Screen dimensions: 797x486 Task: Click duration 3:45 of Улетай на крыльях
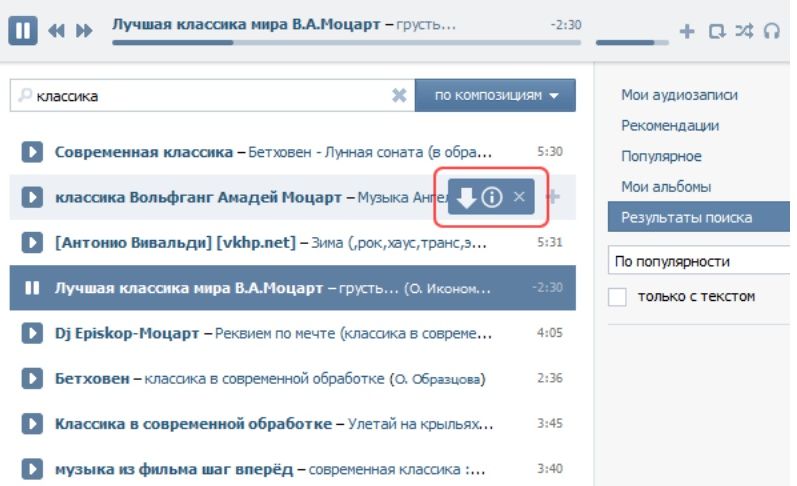550,423
